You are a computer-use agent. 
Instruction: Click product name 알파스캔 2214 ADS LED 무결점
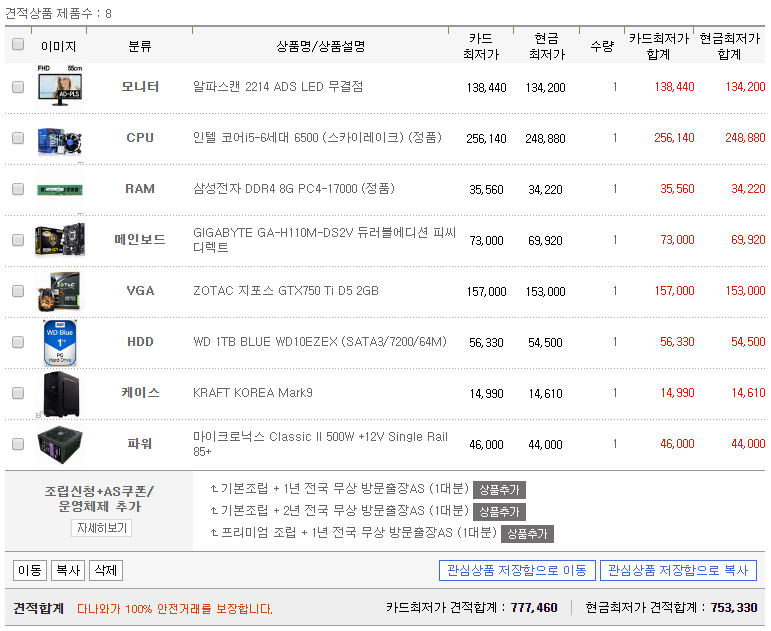[x=278, y=87]
